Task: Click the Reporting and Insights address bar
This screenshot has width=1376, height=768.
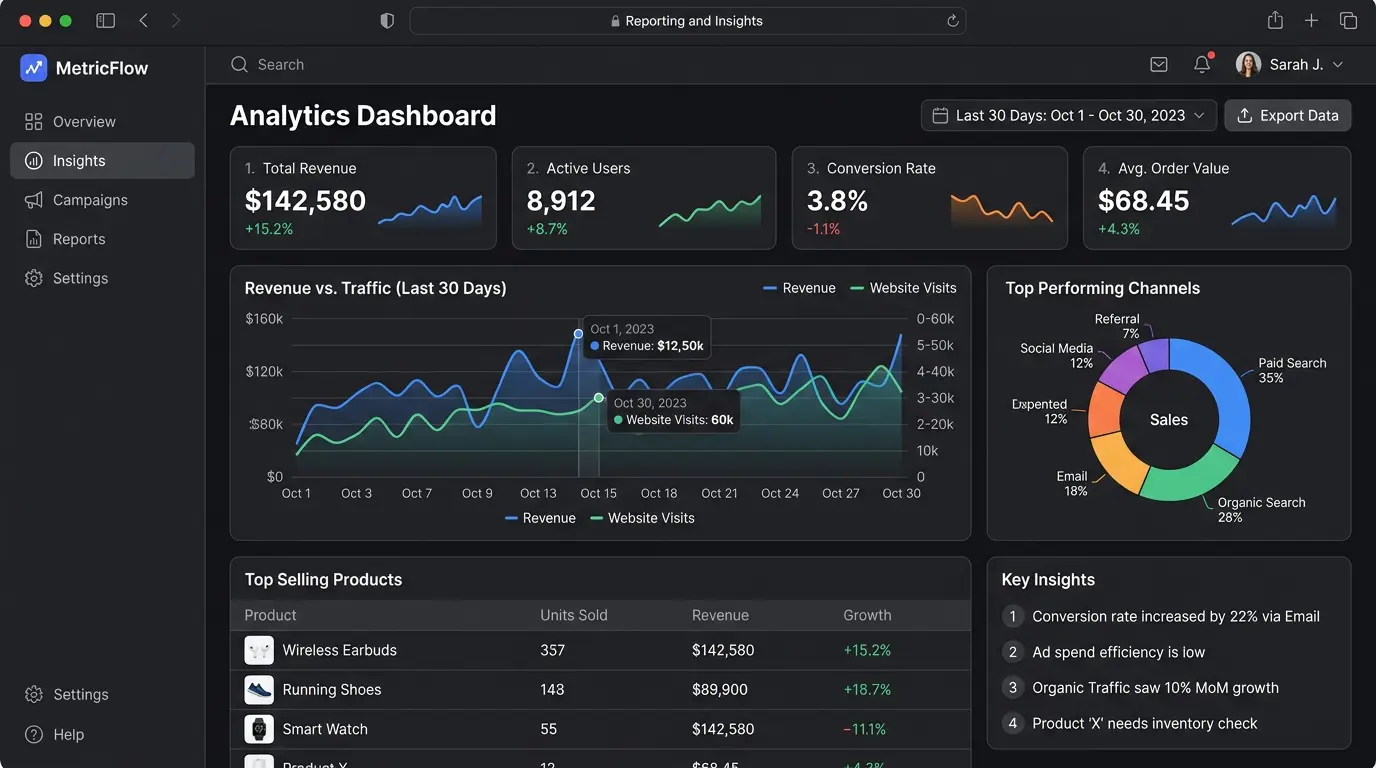Action: tap(688, 21)
